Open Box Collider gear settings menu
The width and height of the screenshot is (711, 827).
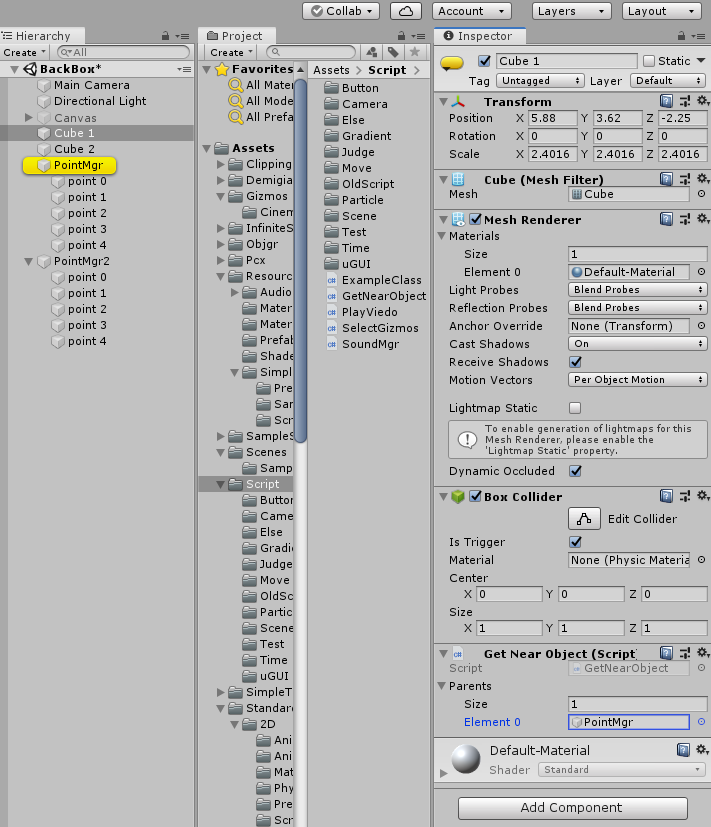[x=703, y=496]
